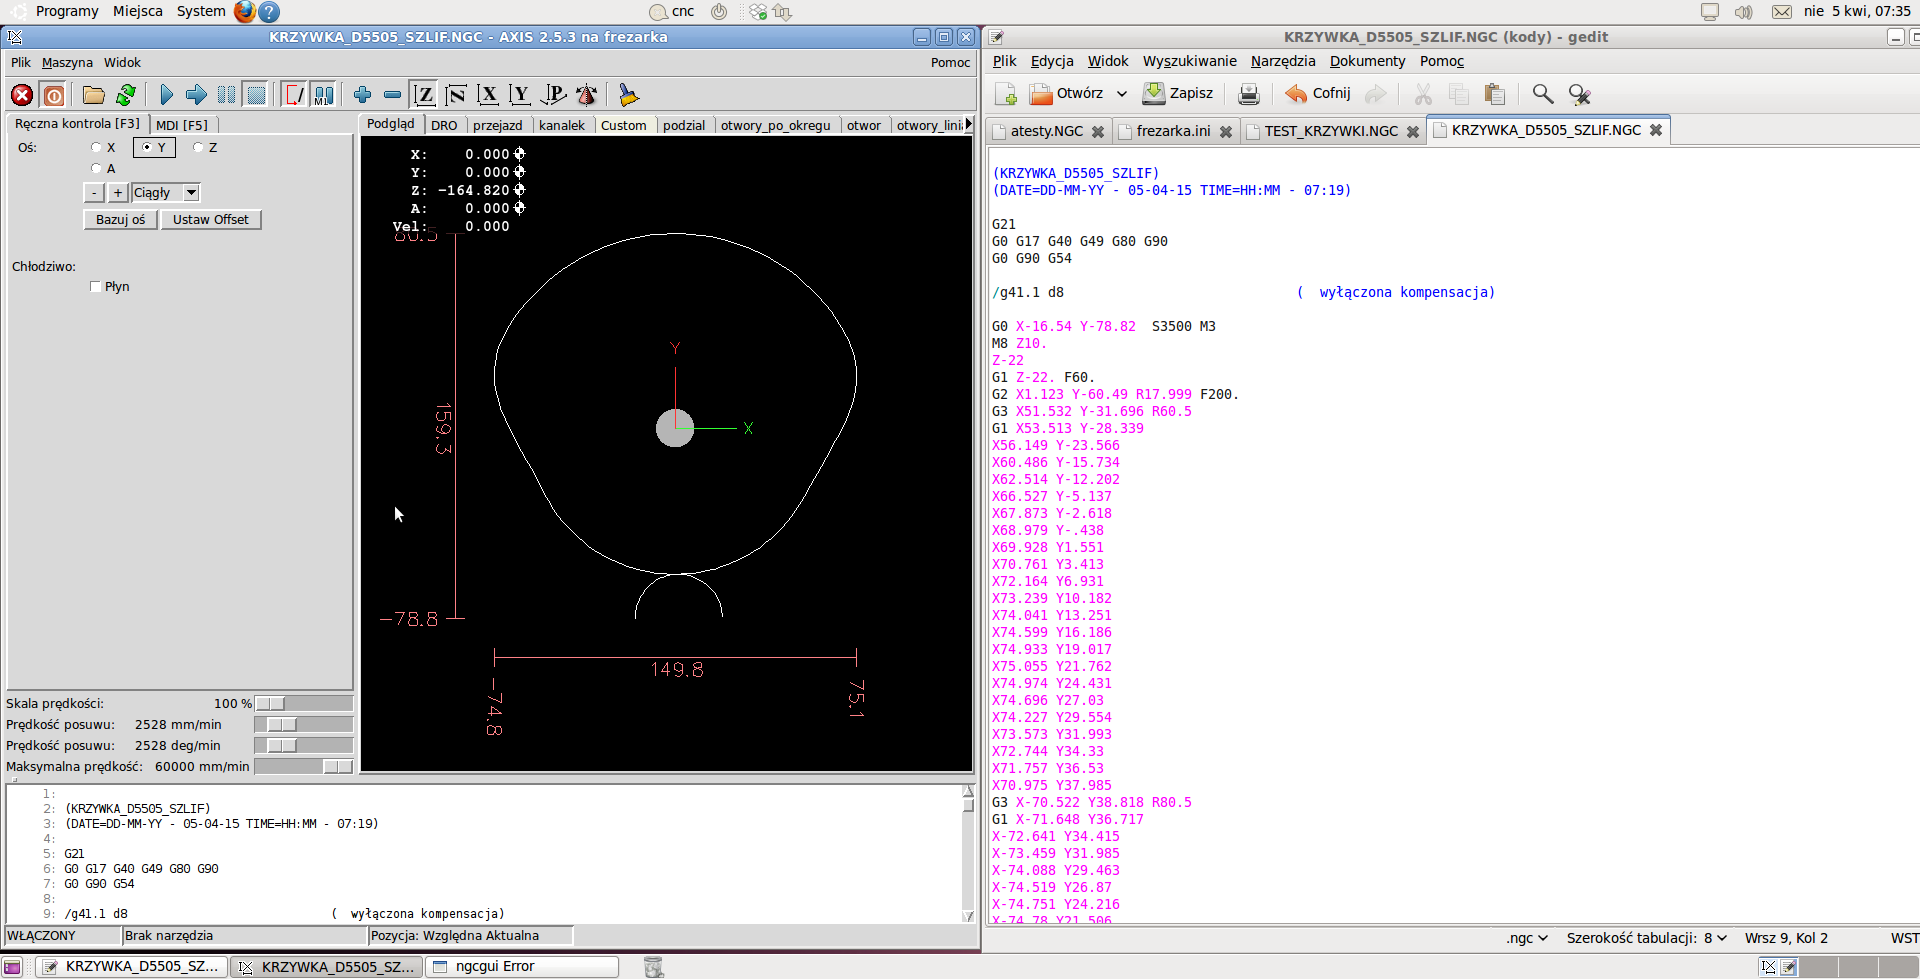This screenshot has height=979, width=1920.
Task: Switch to TEST_KRZYWKI.NGC gedit tab
Action: click(x=1331, y=131)
